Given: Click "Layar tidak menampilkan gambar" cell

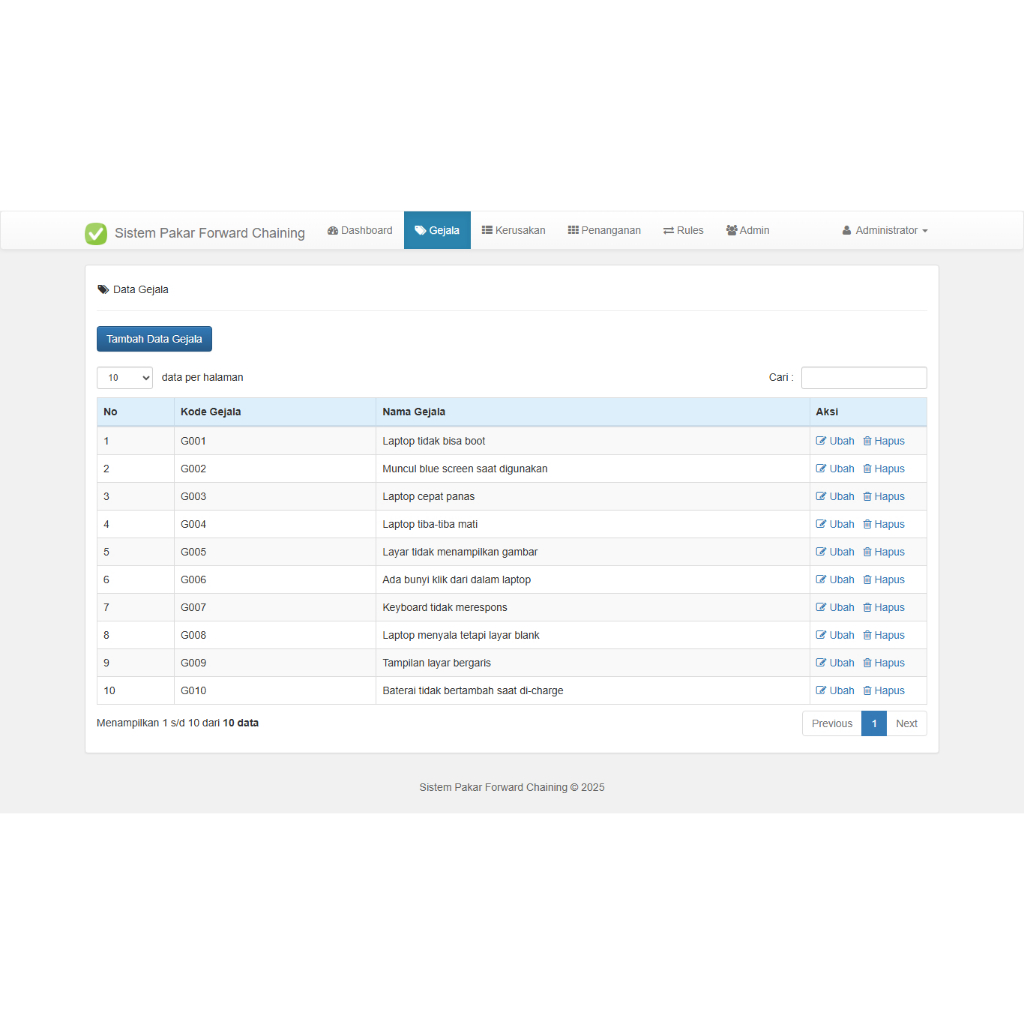Looking at the screenshot, I should click(x=592, y=552).
